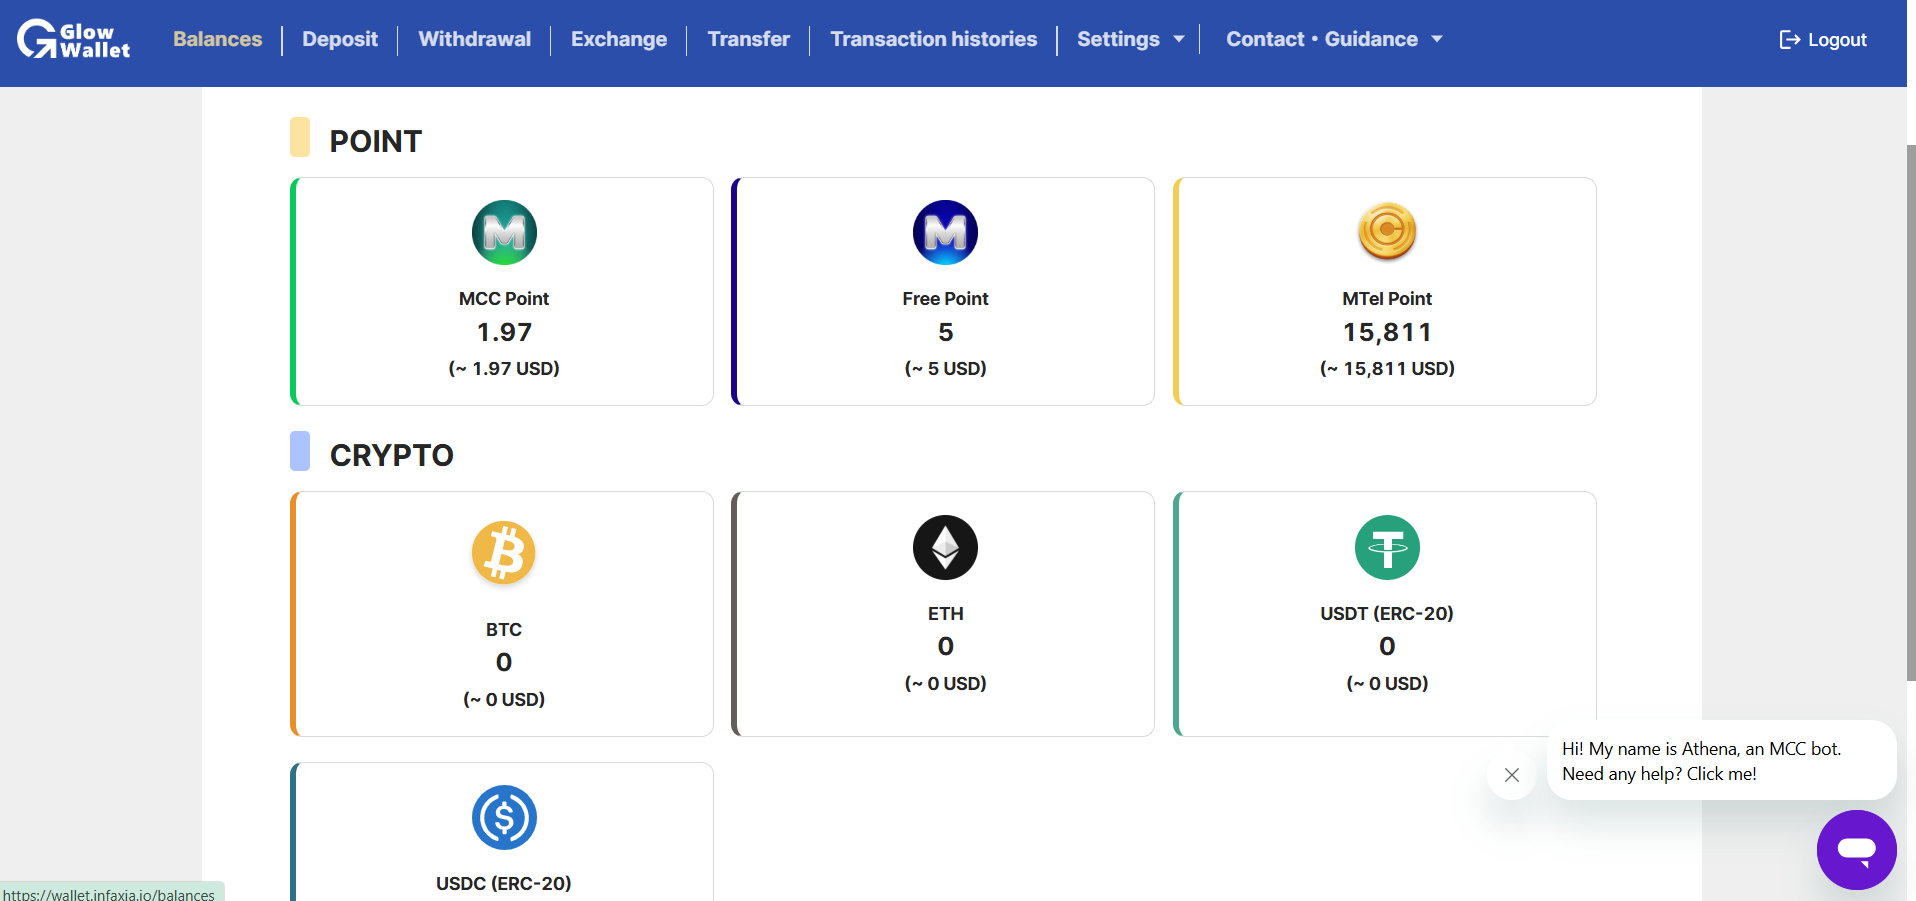Go to the Withdrawal page
This screenshot has width=1916, height=901.
point(475,40)
